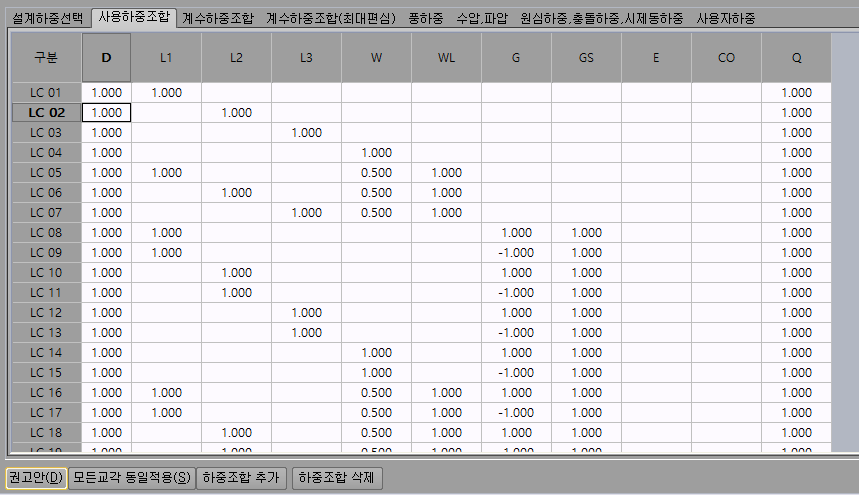Select the LC 07 row header
Screen dimensions: 859x495
pyautogui.click(x=47, y=212)
